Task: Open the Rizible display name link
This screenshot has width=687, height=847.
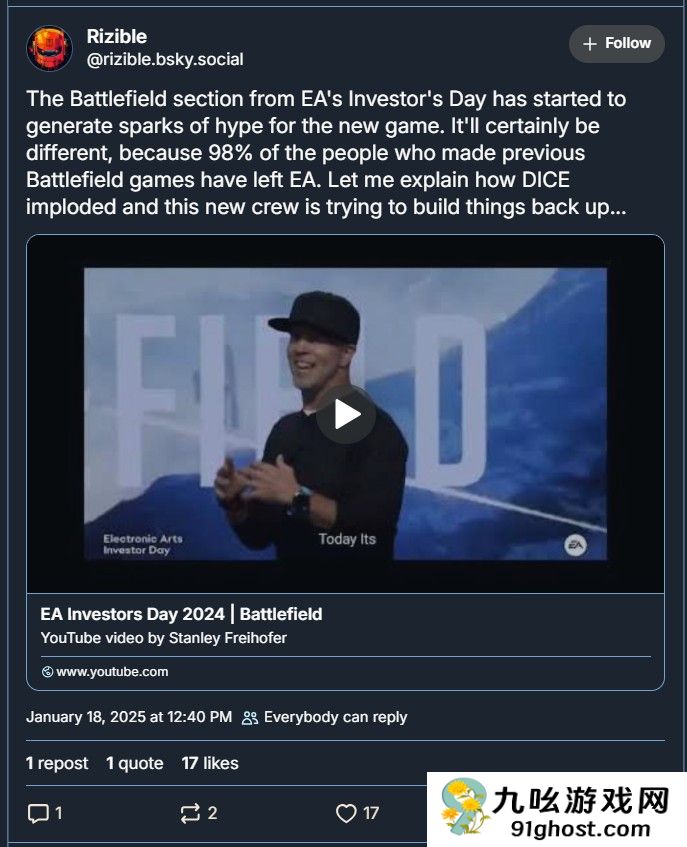Action: point(116,36)
